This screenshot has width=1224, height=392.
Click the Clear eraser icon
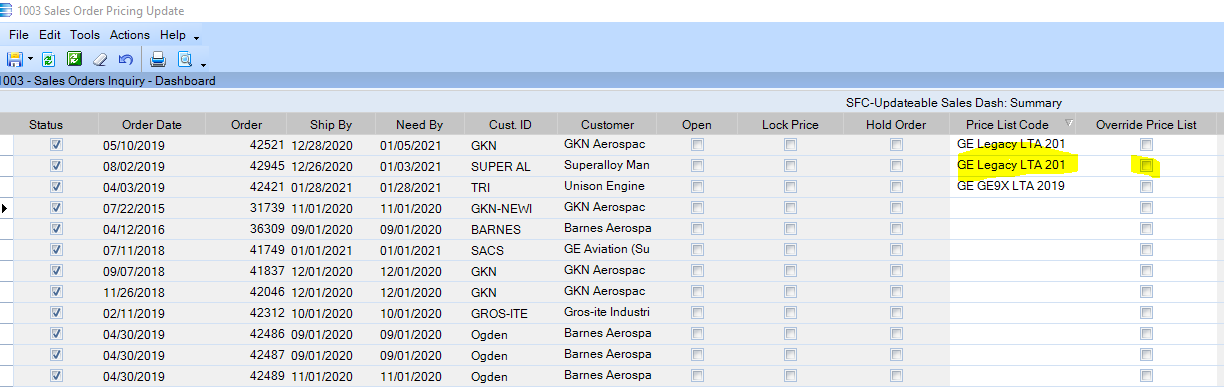99,59
